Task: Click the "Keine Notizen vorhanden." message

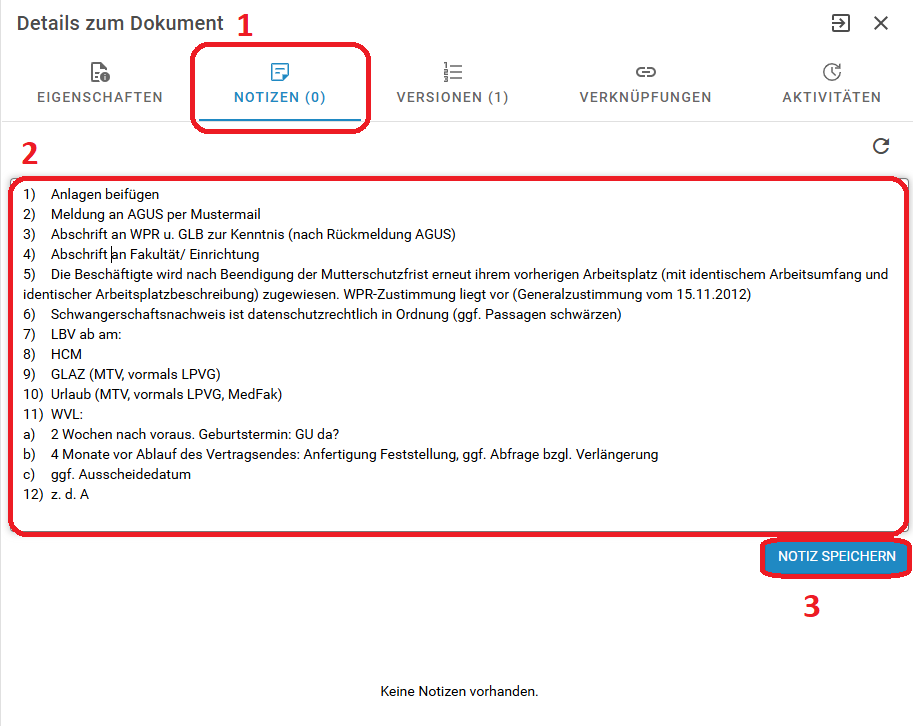Action: 459,691
